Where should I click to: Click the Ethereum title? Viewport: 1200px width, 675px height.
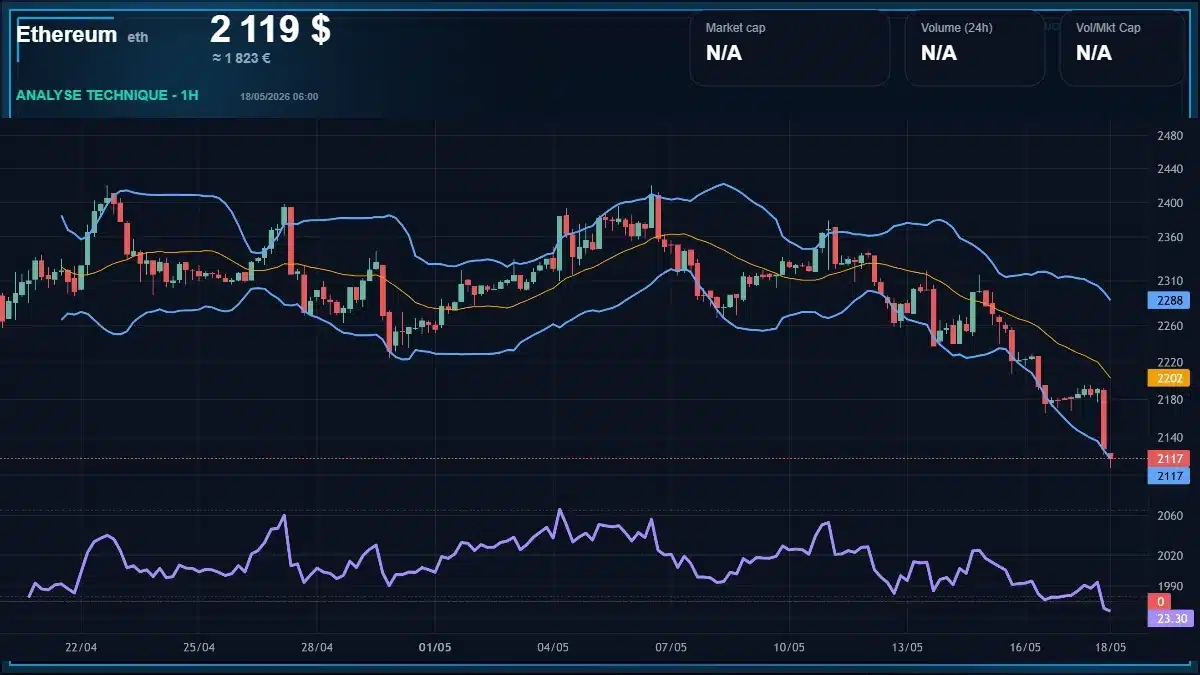67,34
